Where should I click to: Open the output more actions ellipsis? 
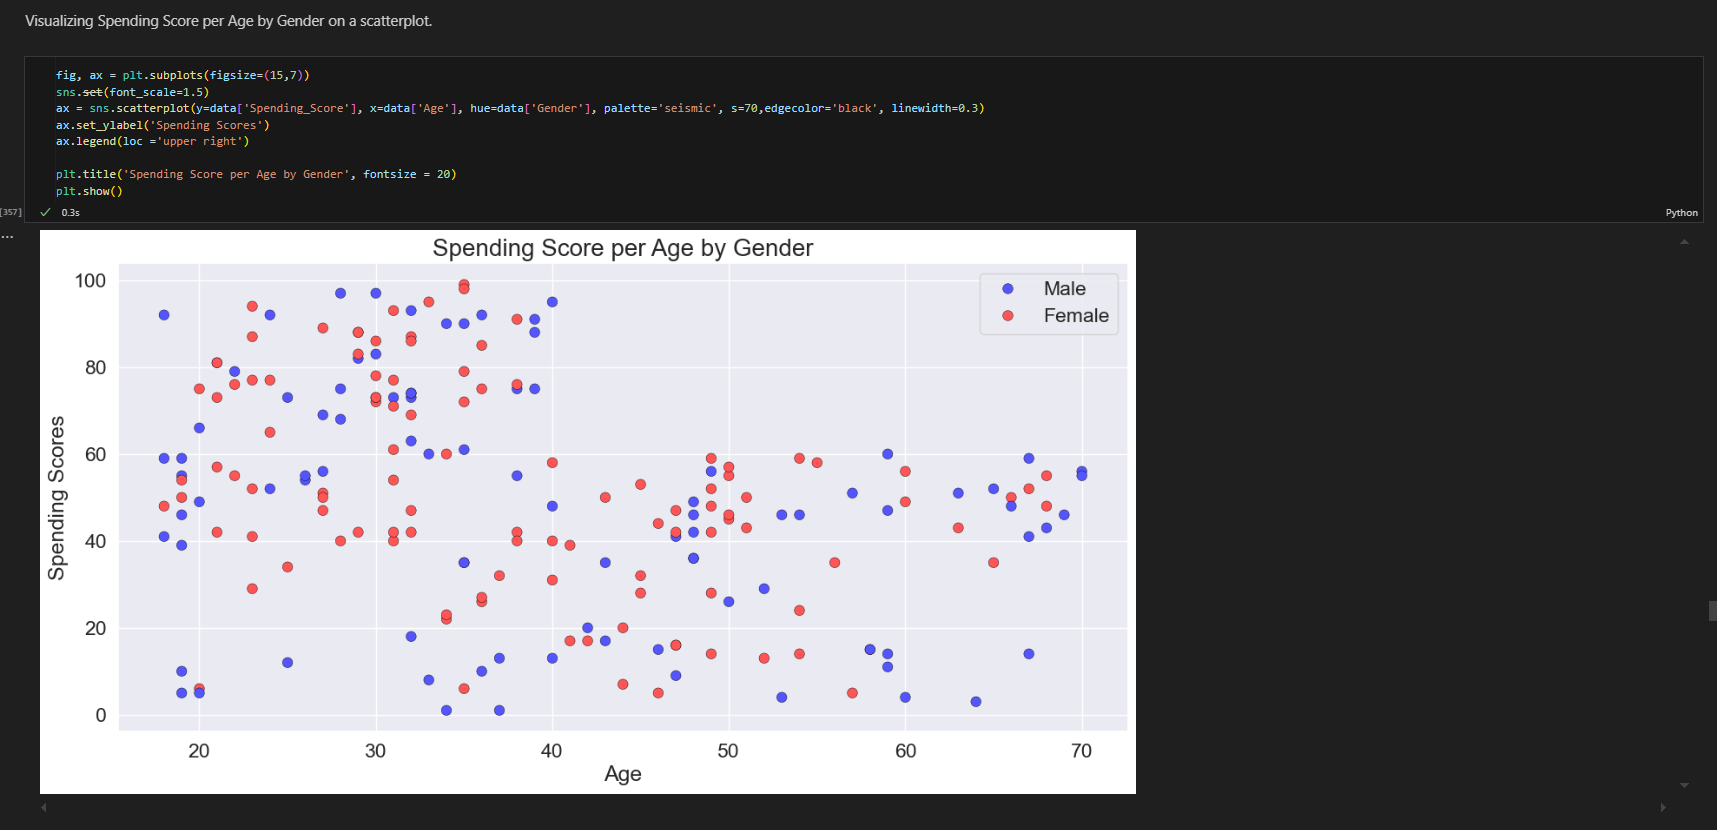point(7,237)
